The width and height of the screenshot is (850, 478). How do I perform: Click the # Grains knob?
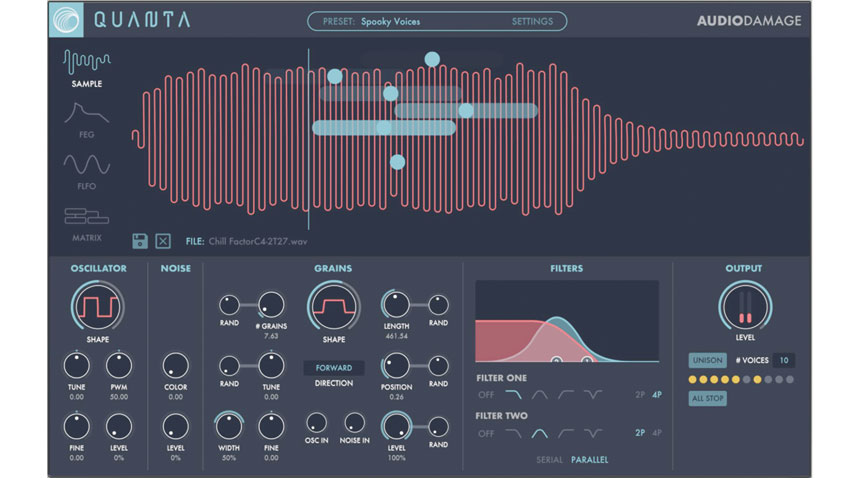[271, 305]
